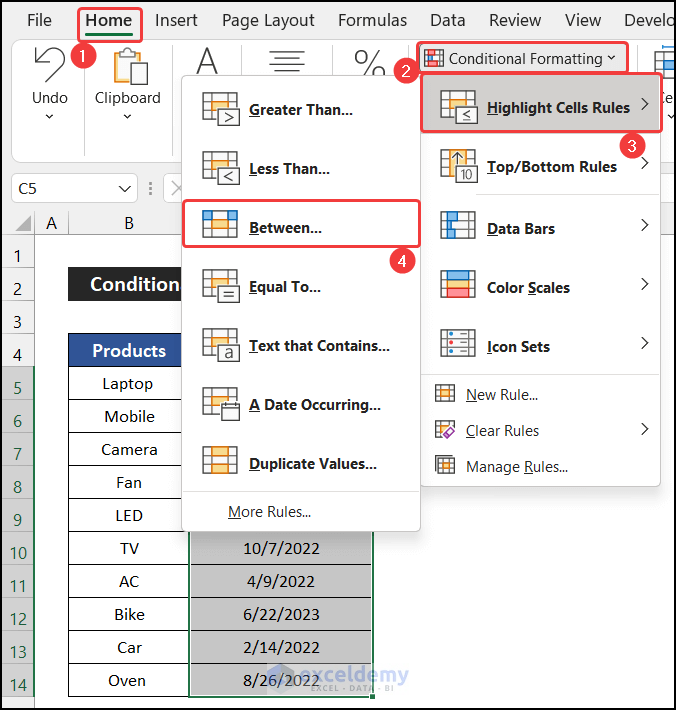Expand Color Scales submenu arrow
The image size is (676, 710).
[x=645, y=284]
